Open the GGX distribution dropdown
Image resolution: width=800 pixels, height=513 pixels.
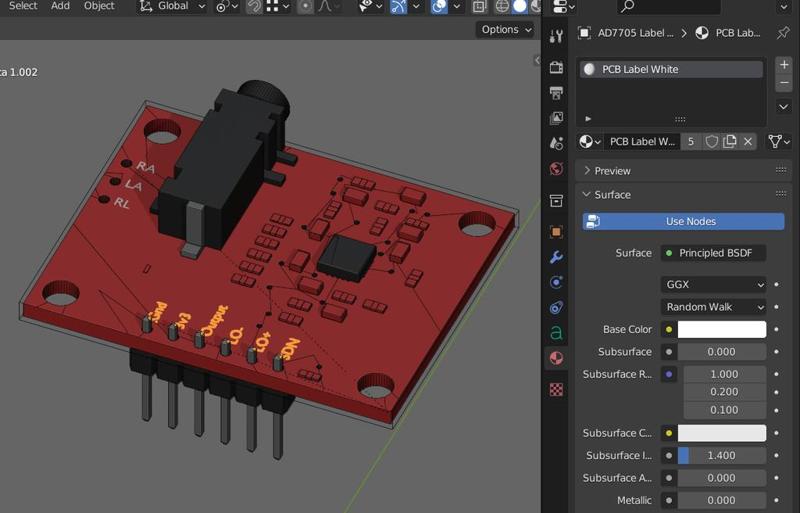point(713,285)
